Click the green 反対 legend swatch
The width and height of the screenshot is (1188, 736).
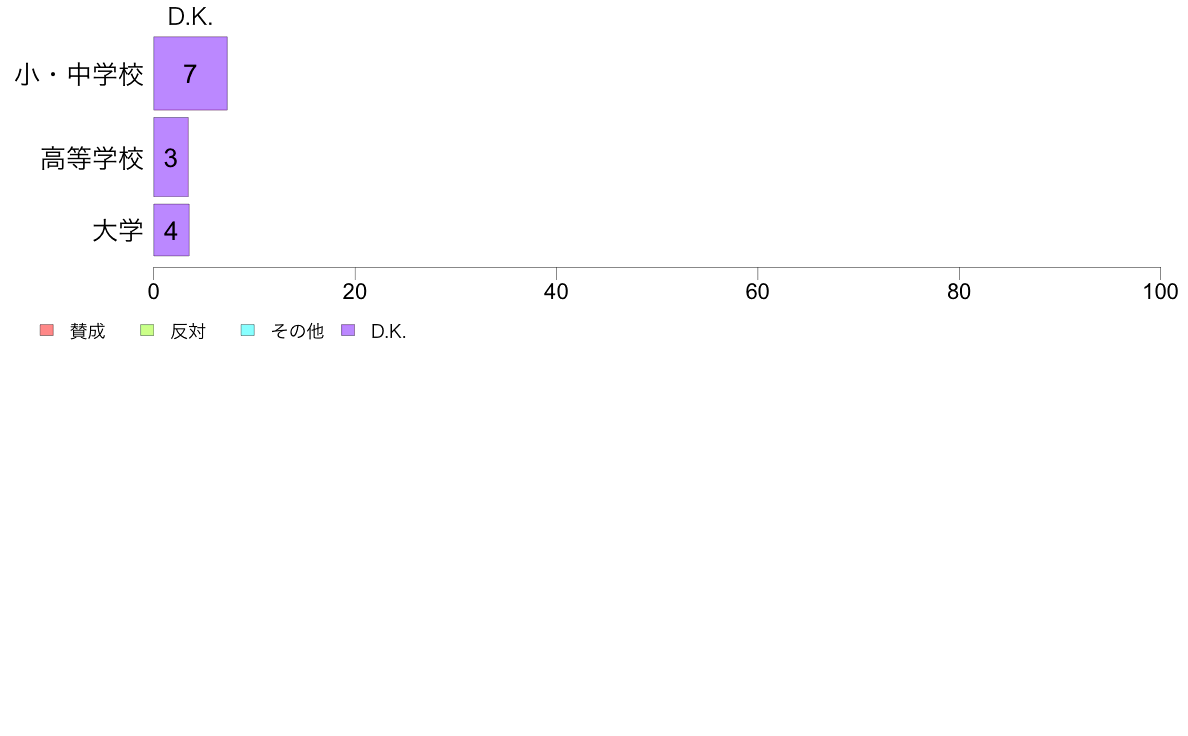147,330
